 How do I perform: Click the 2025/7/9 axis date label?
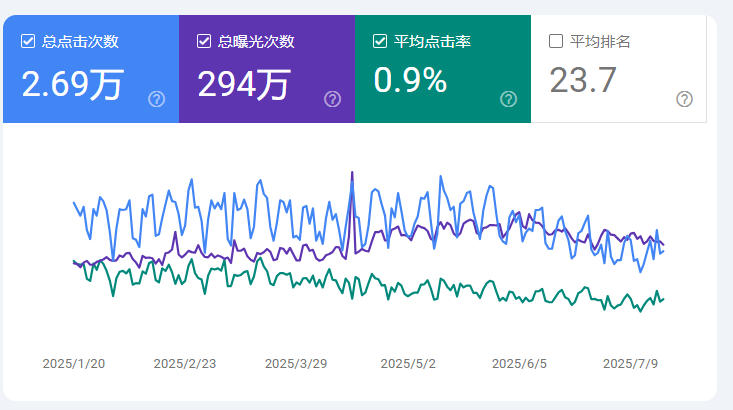coord(631,364)
